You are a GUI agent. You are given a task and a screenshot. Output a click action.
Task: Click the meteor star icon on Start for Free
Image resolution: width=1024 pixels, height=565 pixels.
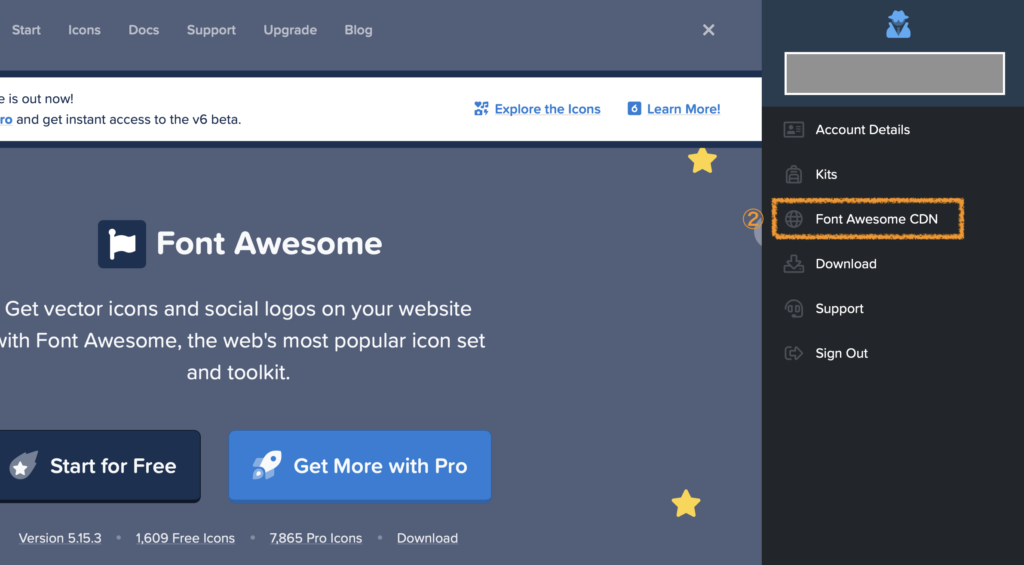tap(24, 465)
